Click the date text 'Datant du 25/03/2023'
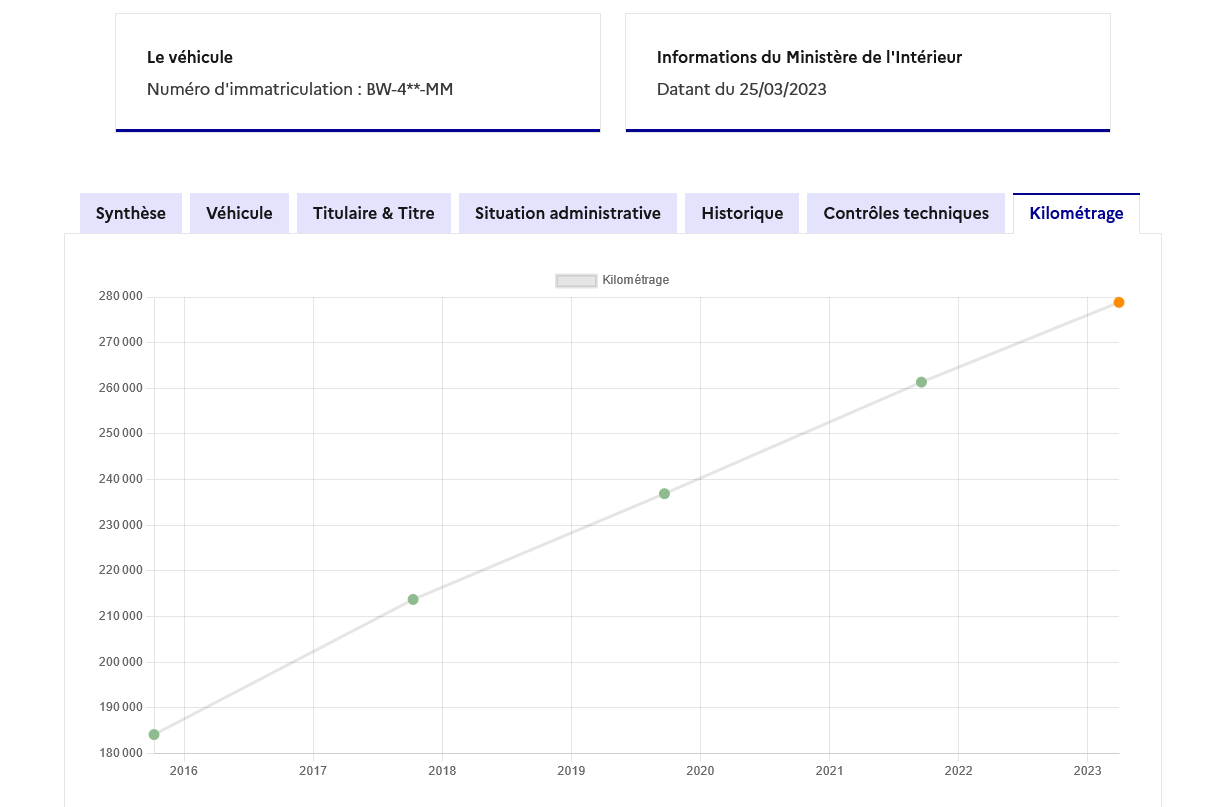Viewport: 1224px width, 807px height. [x=741, y=89]
